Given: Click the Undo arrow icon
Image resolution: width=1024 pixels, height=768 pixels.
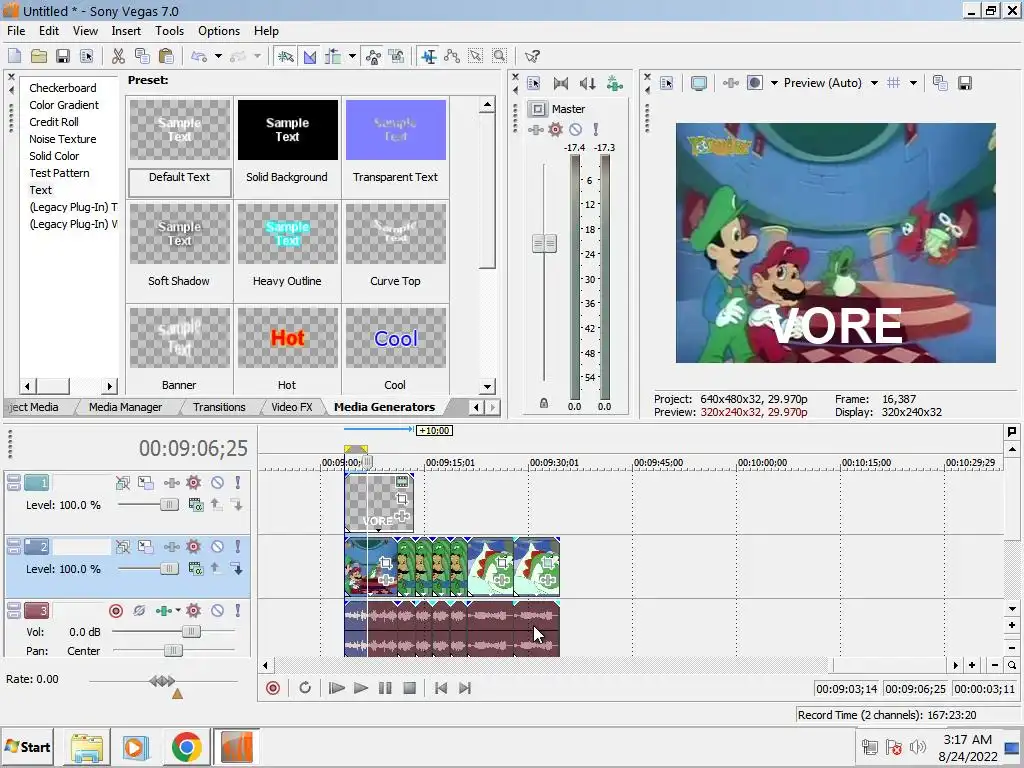Looking at the screenshot, I should [199, 56].
